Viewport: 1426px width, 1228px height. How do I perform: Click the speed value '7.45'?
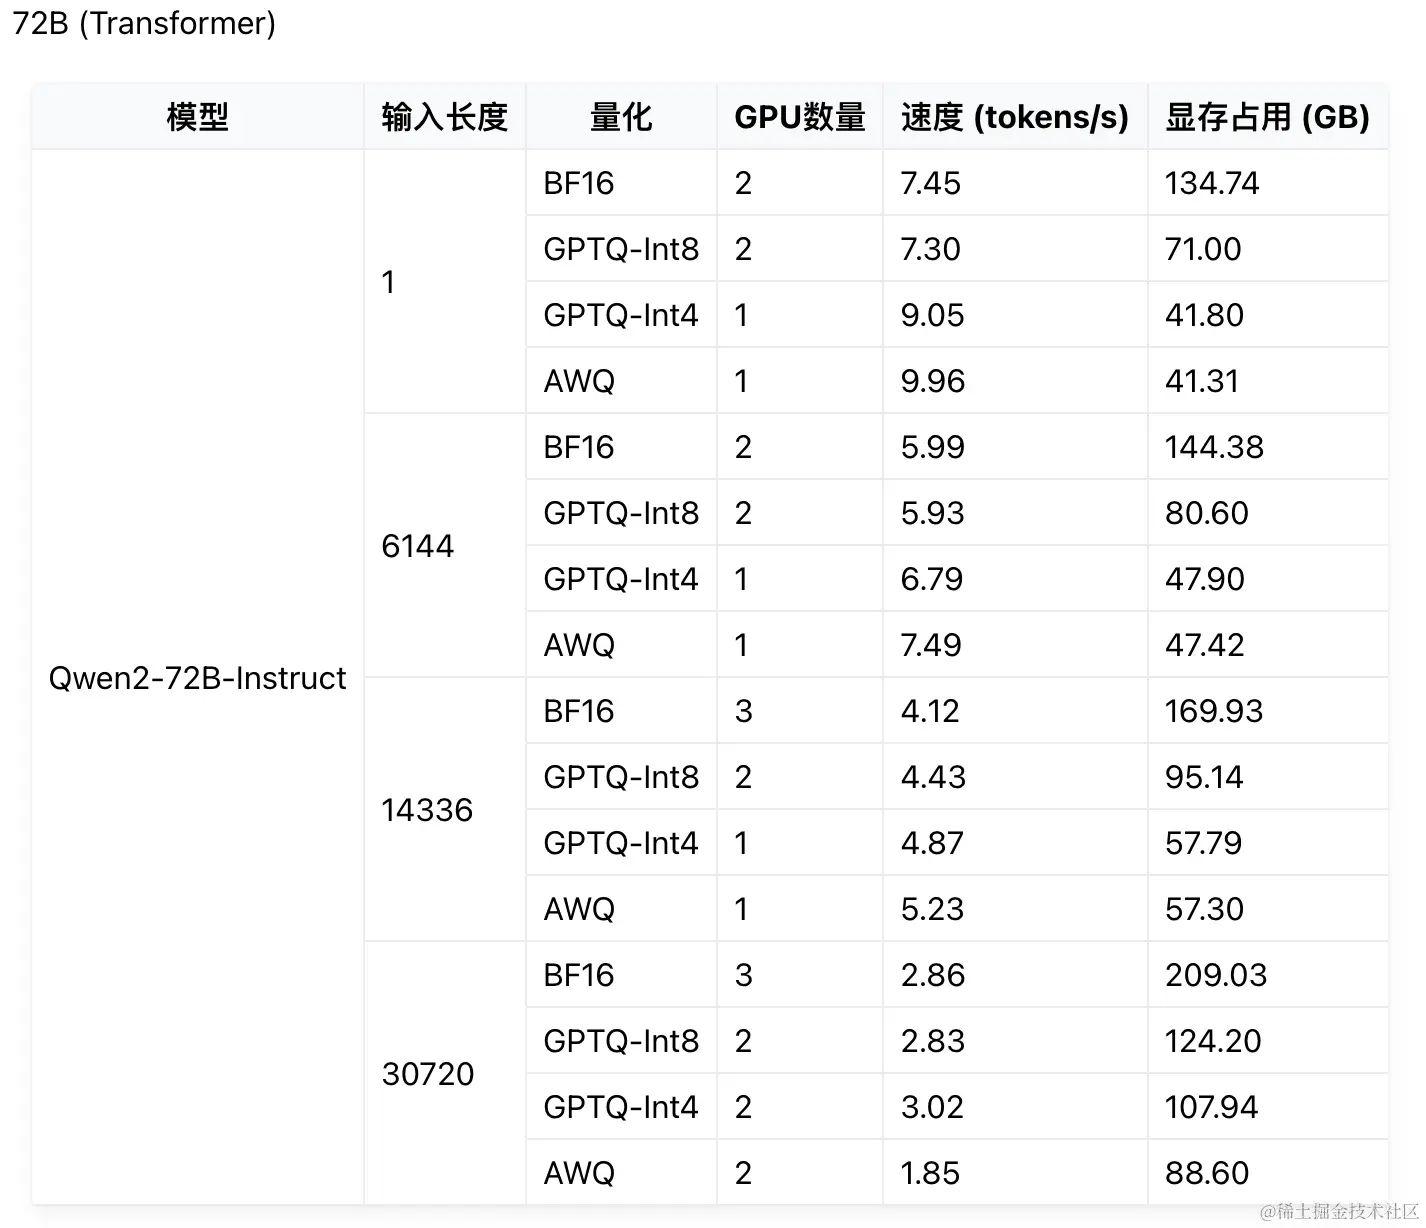point(930,183)
